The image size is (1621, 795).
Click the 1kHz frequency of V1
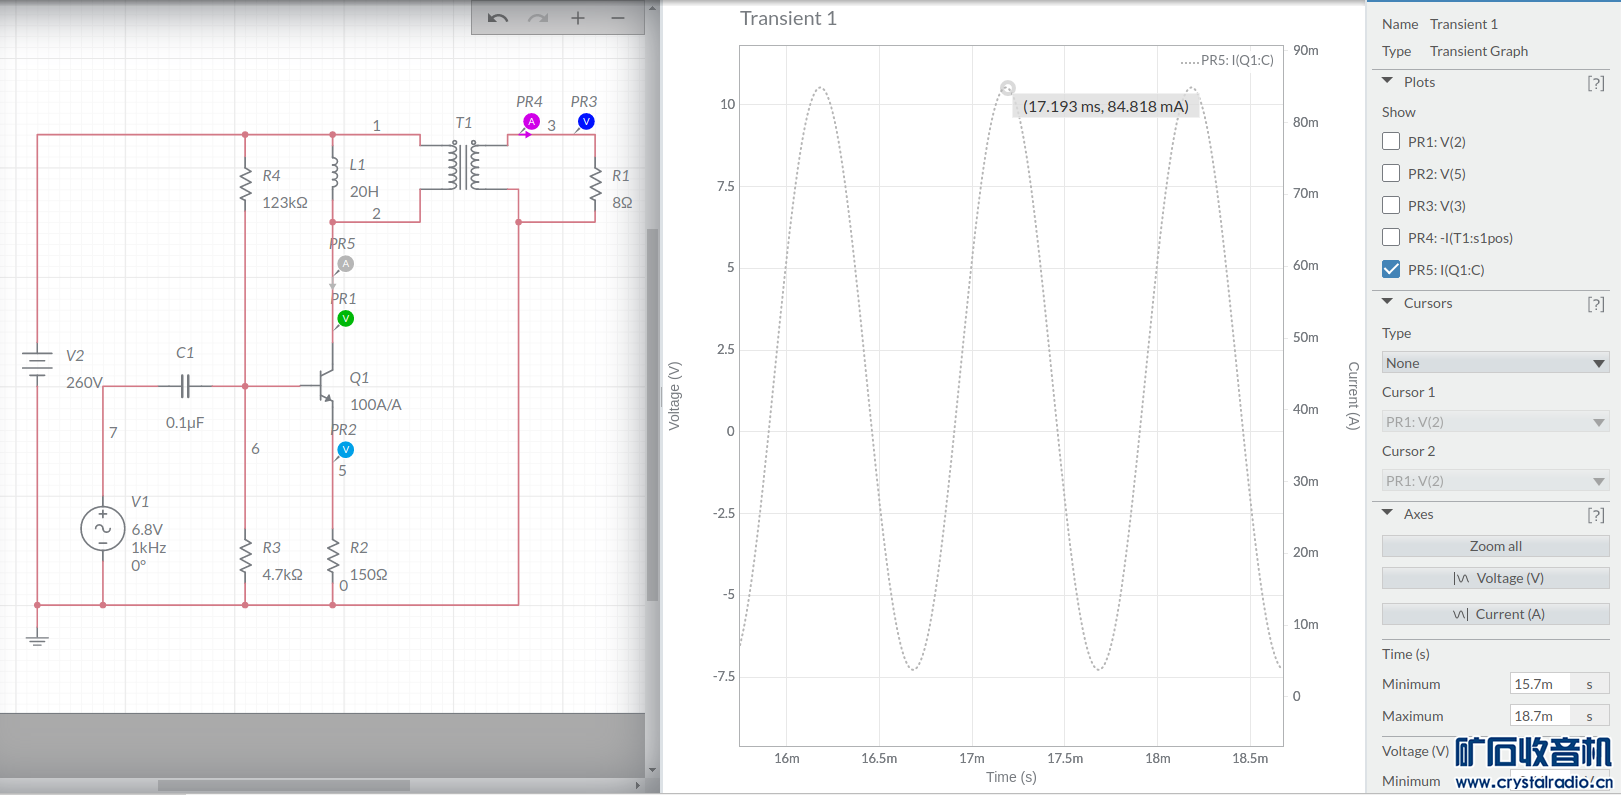tap(149, 548)
